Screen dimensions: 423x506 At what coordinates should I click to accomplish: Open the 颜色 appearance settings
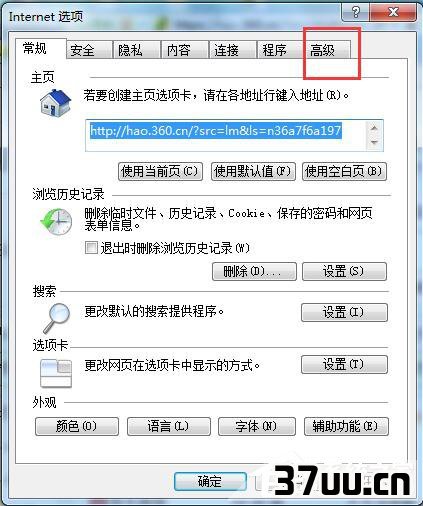77,426
